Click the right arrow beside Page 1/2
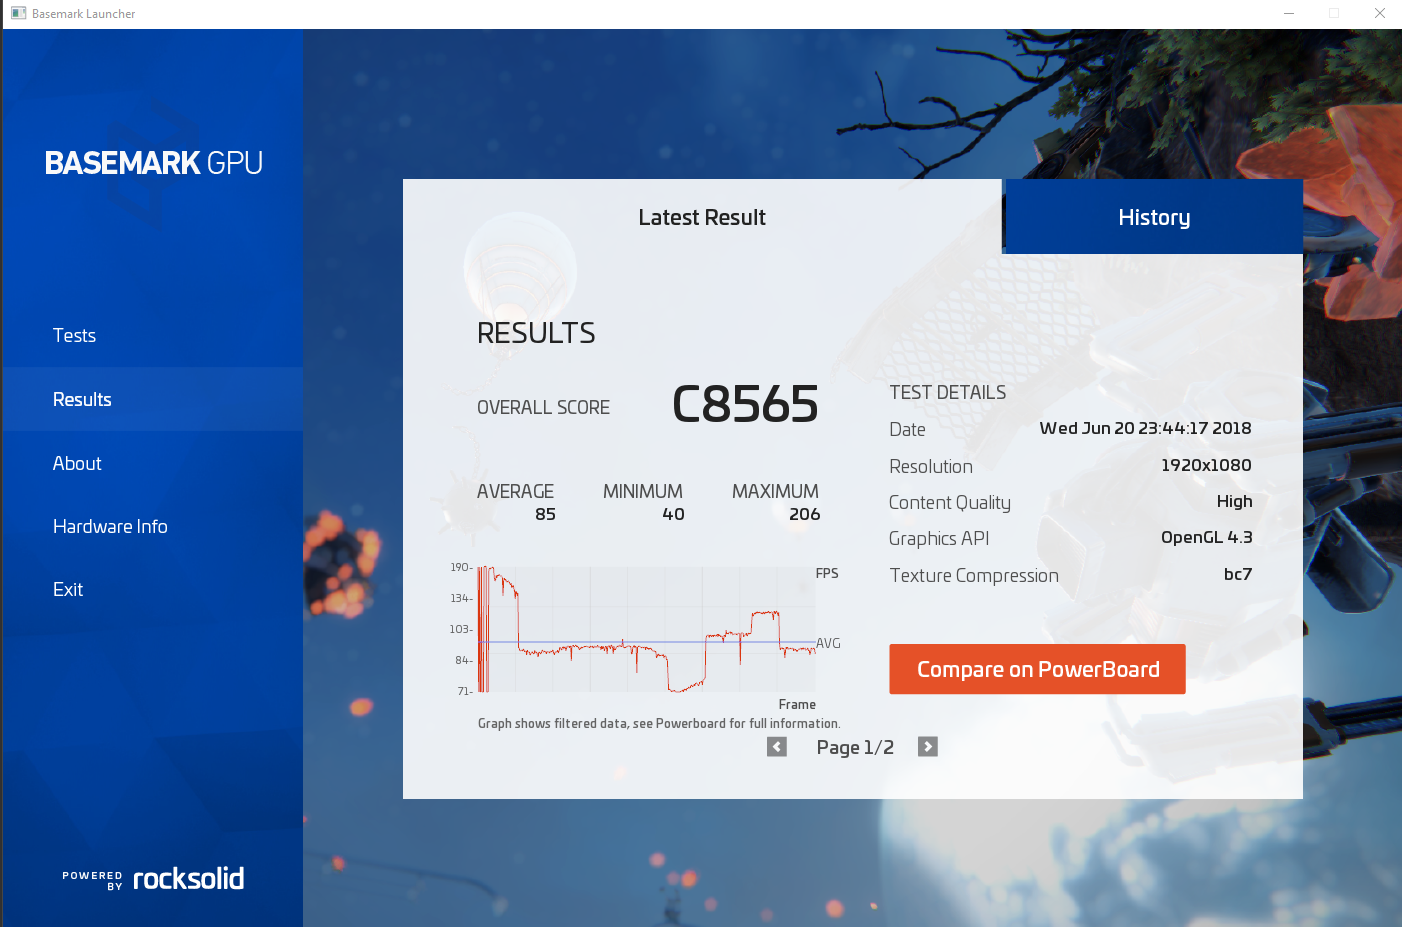 pyautogui.click(x=927, y=746)
